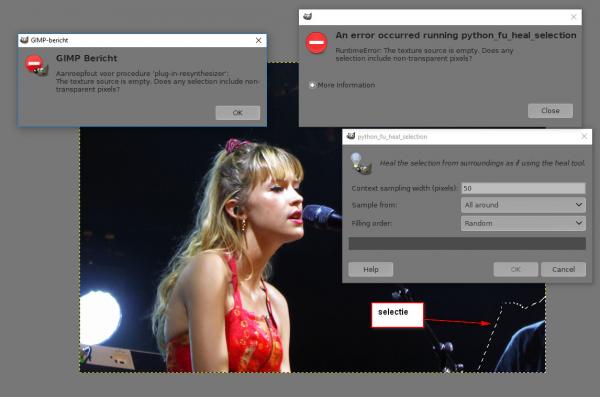Close the python_fu_heal_selection error dialog
The image size is (600, 397).
click(x=550, y=111)
